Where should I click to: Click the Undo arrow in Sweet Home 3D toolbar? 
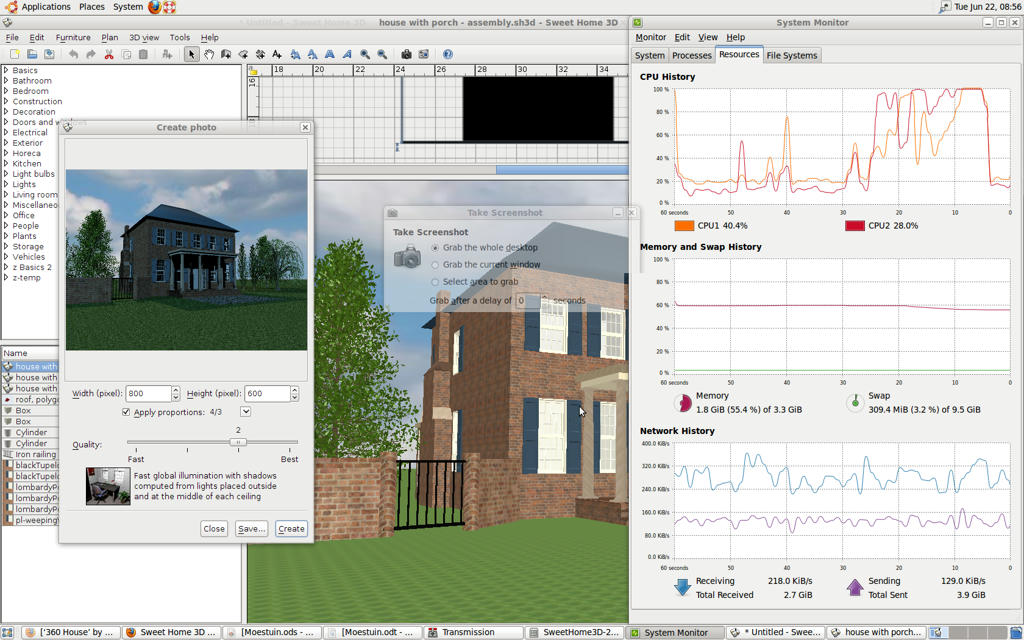click(73, 54)
